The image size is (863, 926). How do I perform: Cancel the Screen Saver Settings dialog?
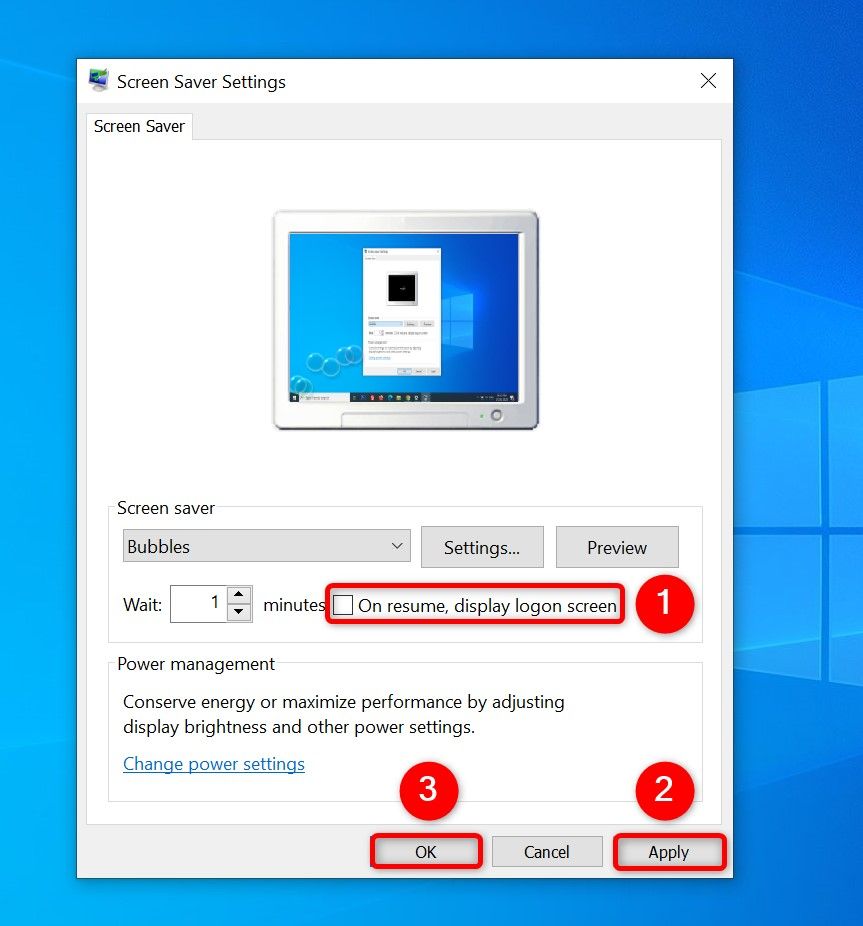tap(546, 851)
